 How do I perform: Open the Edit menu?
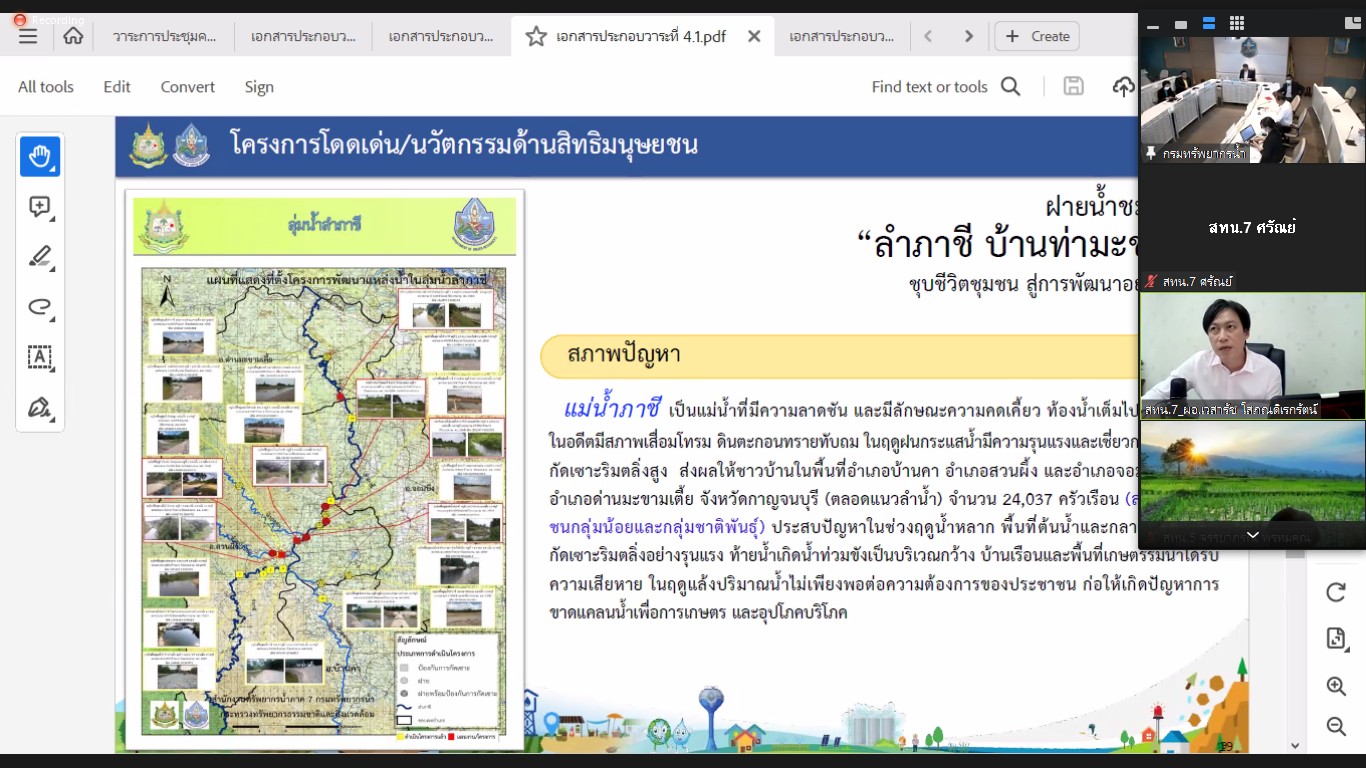(x=117, y=87)
